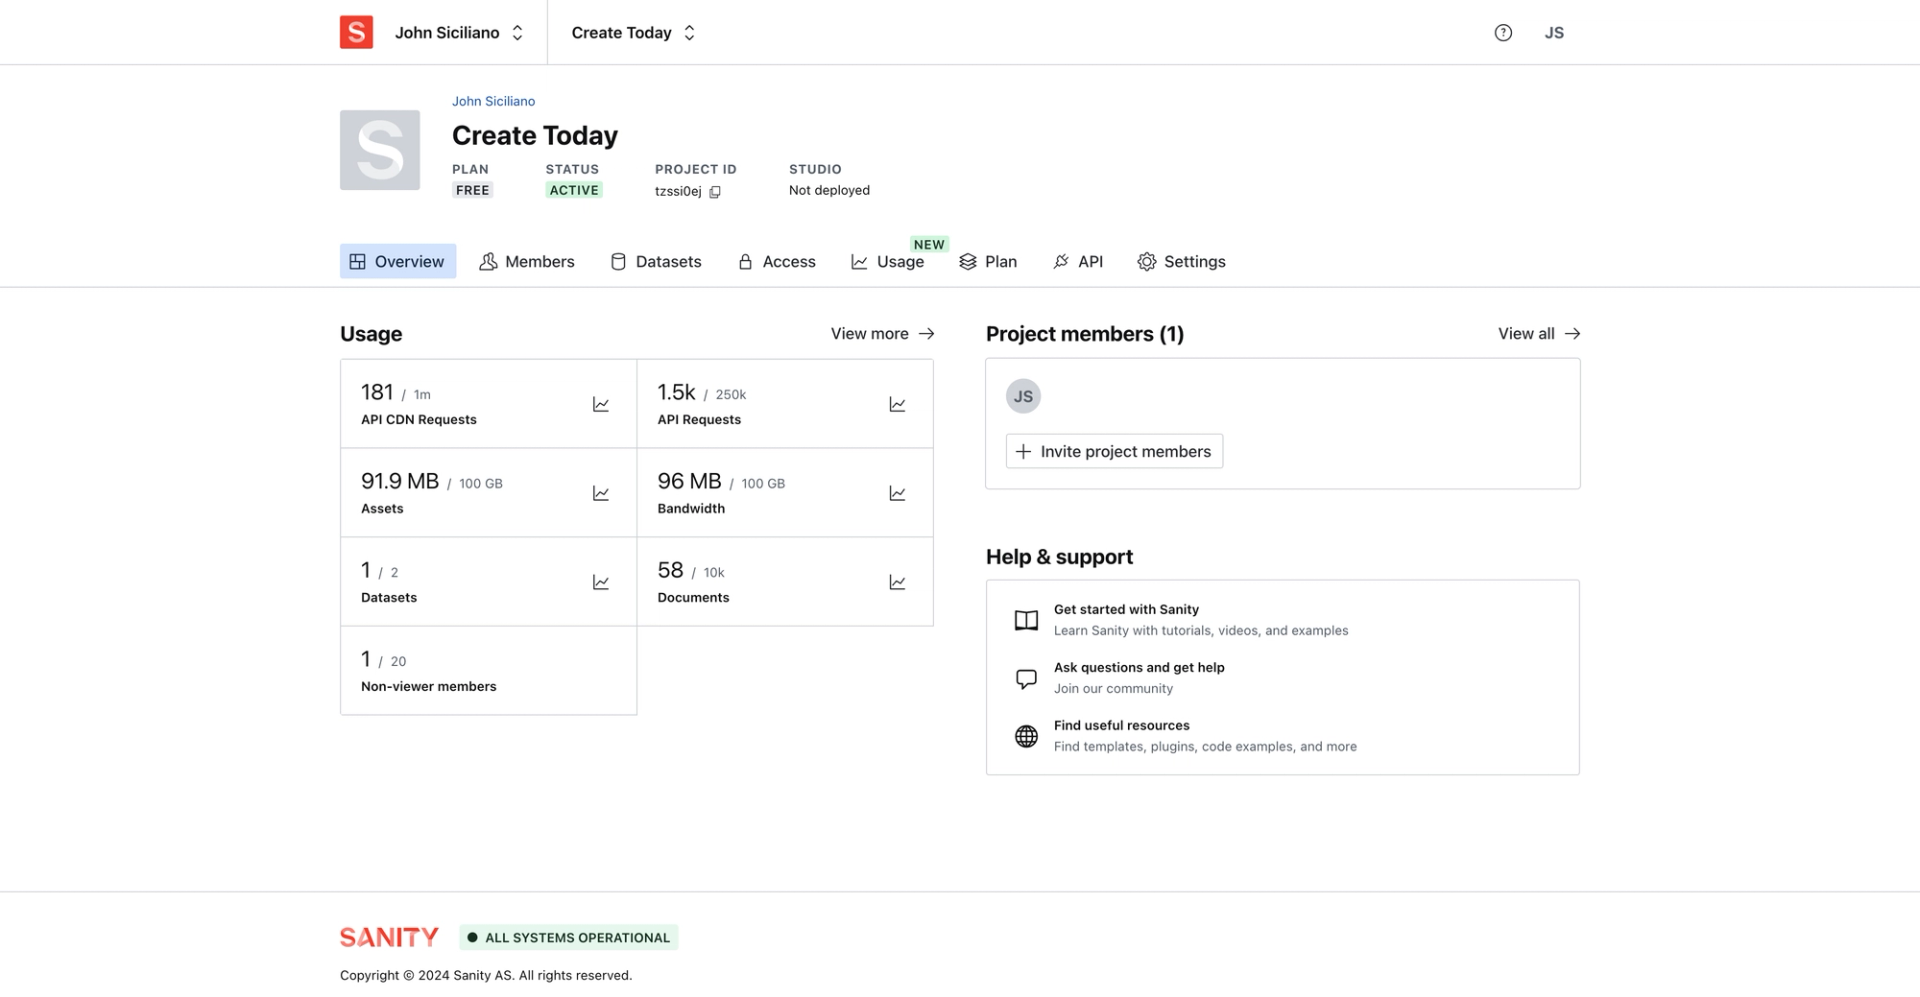Open Find useful resources link
The width and height of the screenshot is (1920, 997).
coord(1121,725)
